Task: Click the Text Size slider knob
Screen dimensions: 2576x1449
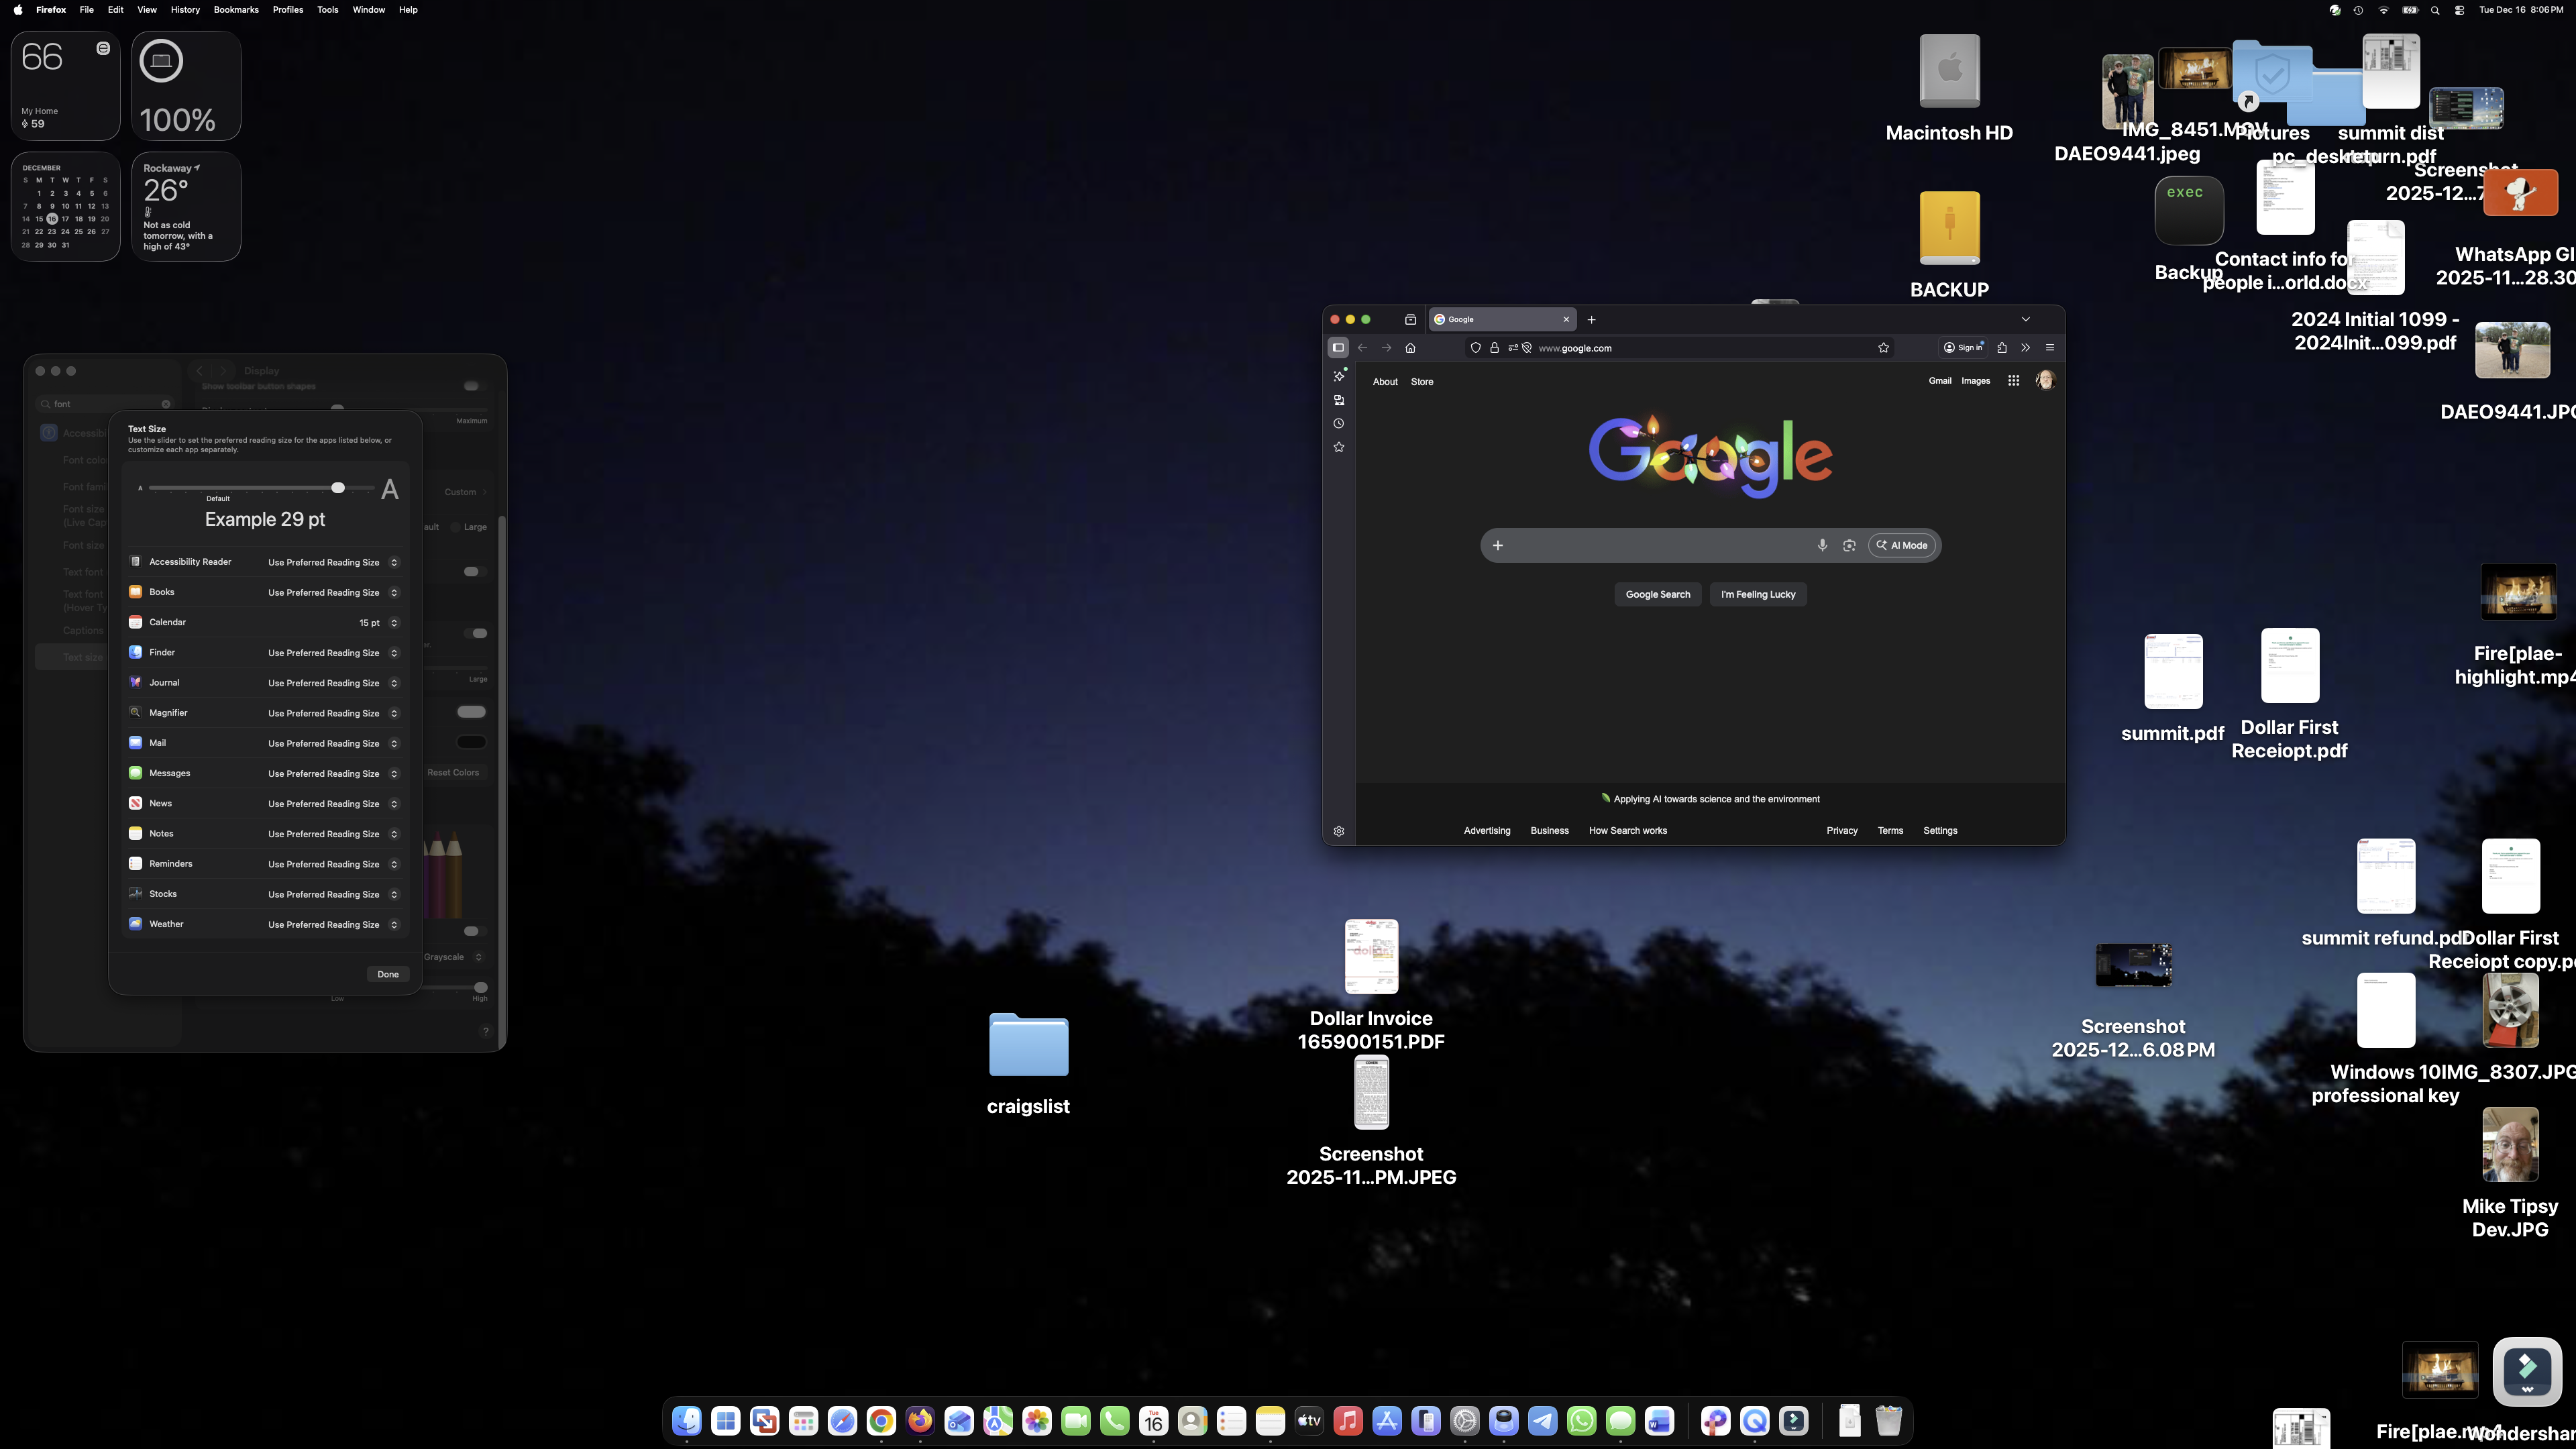Action: 338,488
